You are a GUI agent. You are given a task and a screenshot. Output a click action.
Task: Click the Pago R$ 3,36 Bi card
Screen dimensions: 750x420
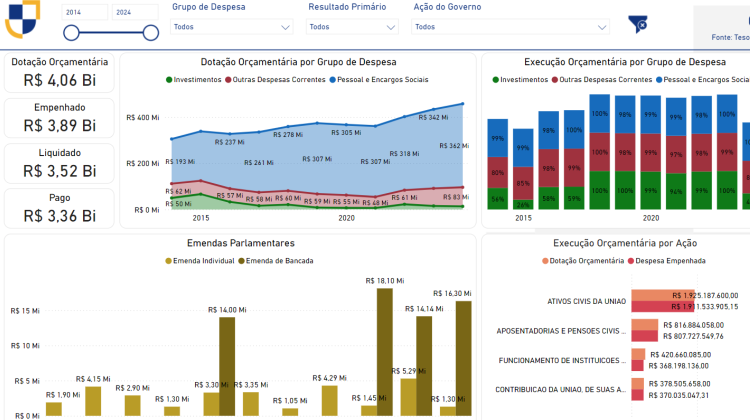pos(59,208)
